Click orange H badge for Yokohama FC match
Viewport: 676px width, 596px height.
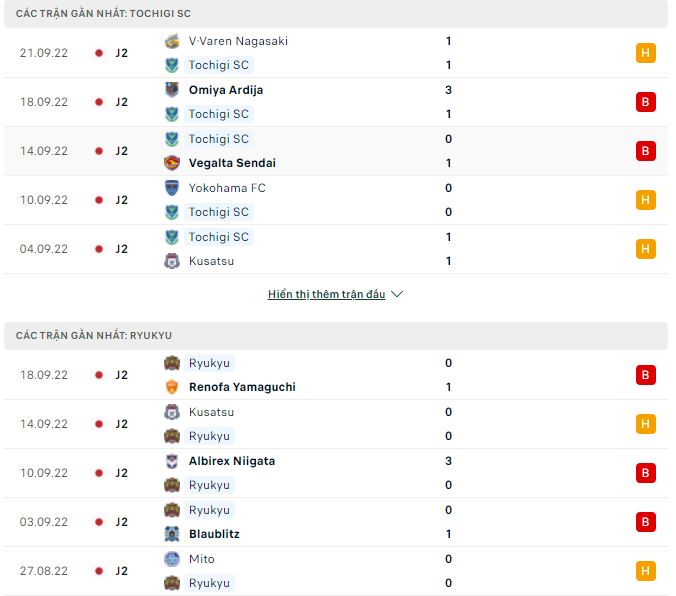pyautogui.click(x=645, y=200)
